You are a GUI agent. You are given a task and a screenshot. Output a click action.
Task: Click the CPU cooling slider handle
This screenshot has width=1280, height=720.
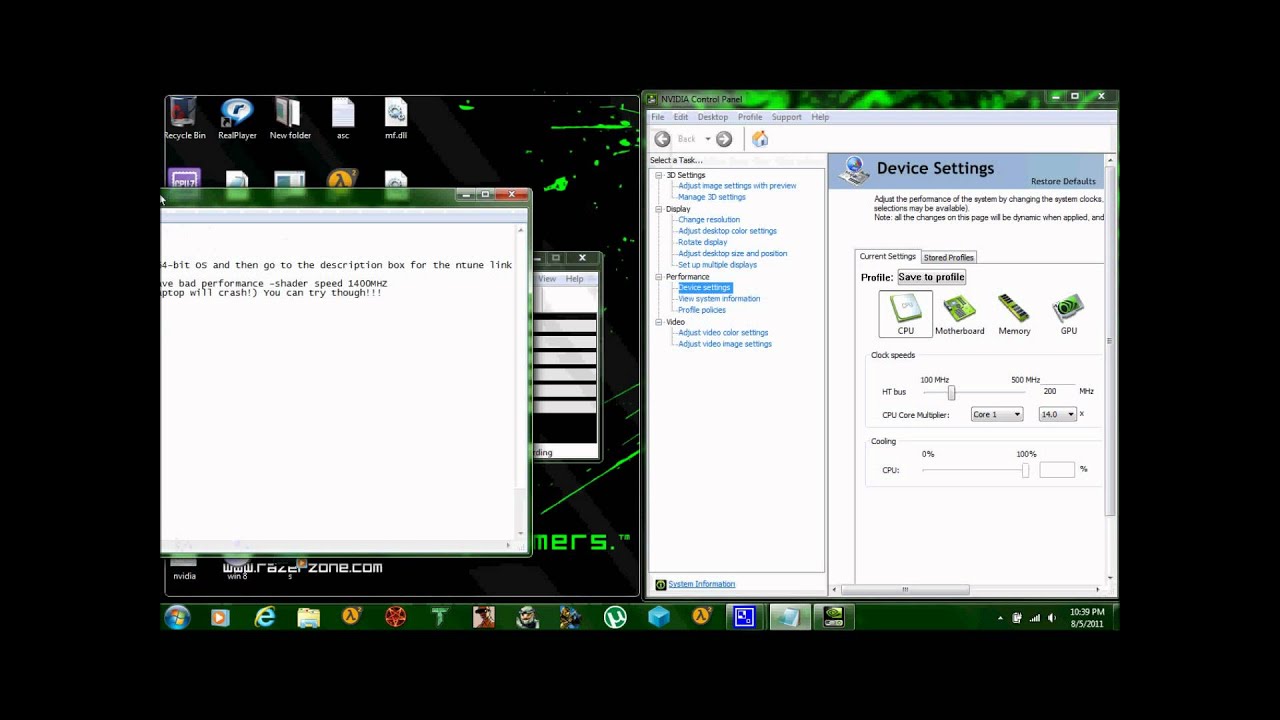pyautogui.click(x=1025, y=470)
